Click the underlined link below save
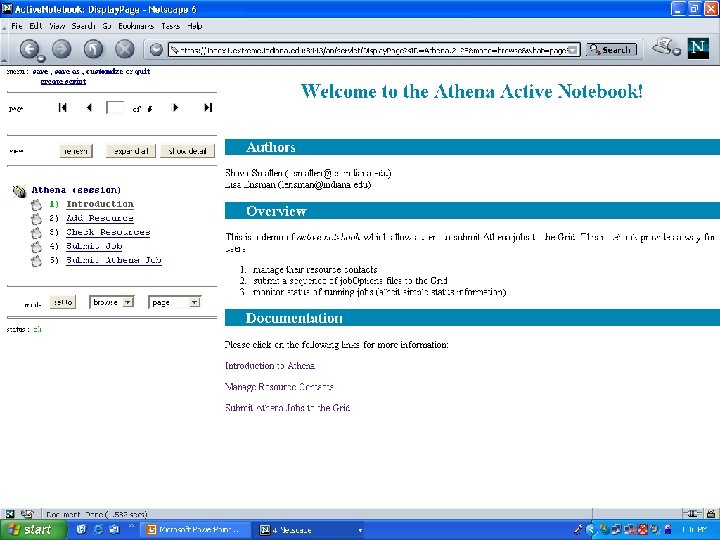 coord(63,82)
